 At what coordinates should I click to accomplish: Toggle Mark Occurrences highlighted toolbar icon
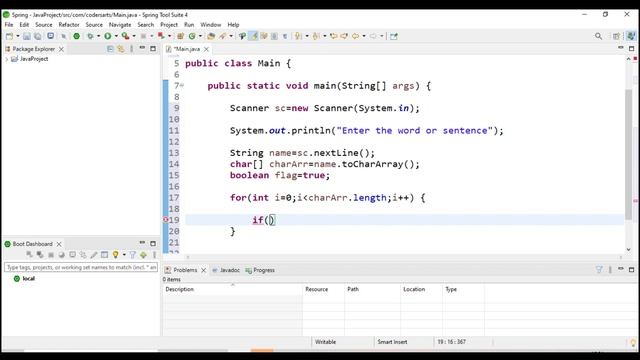tap(253, 36)
